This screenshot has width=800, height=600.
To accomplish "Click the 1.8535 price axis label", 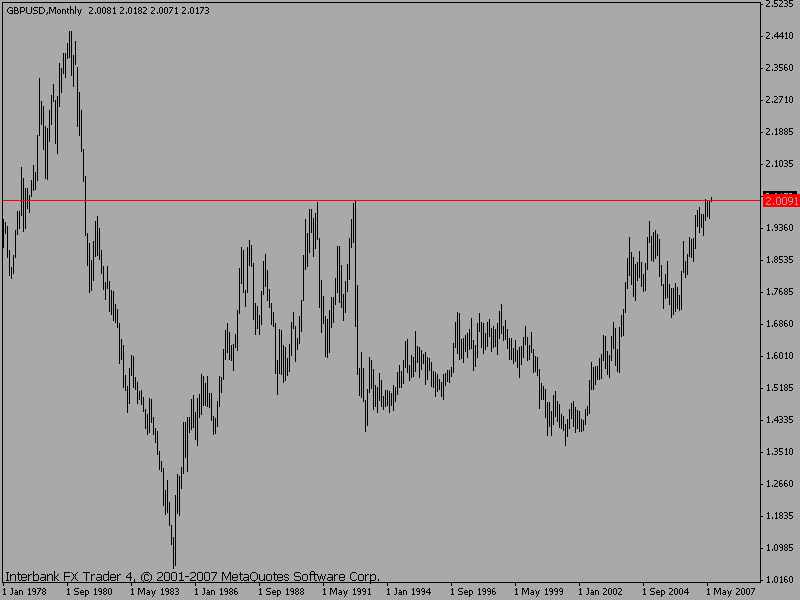I will click(779, 260).
